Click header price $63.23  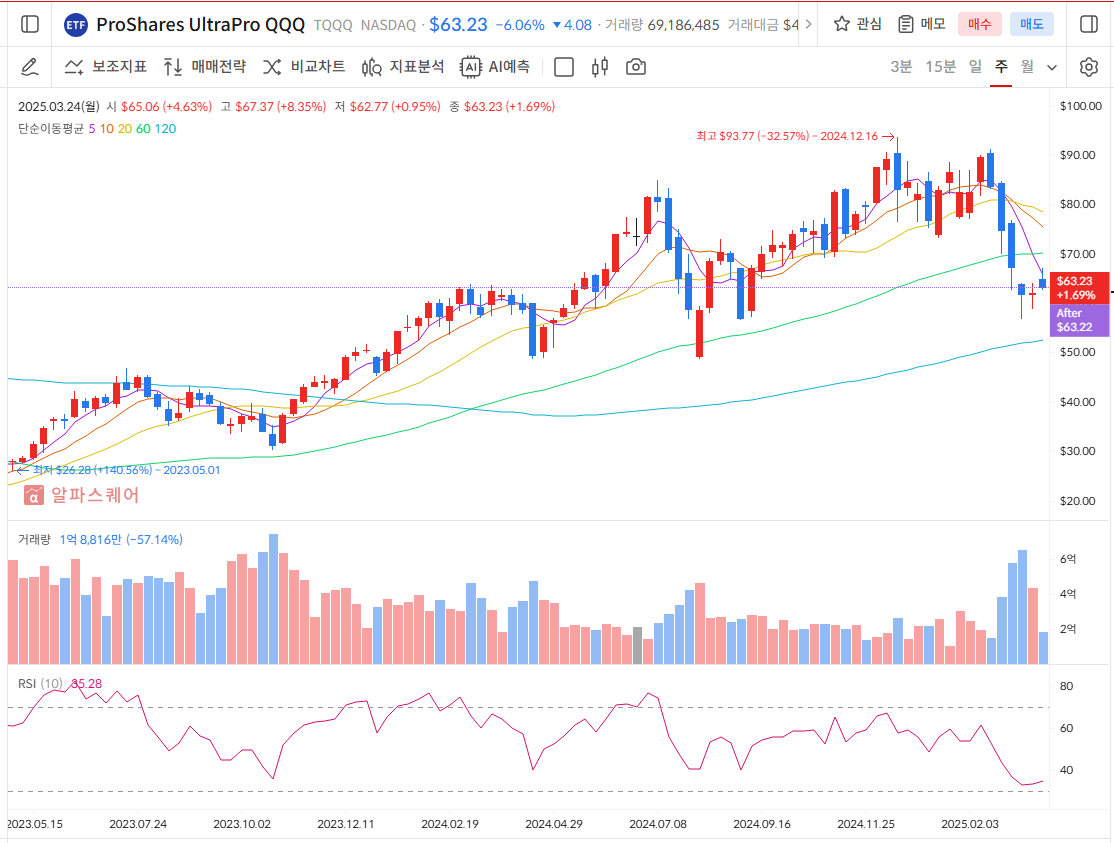tap(458, 25)
